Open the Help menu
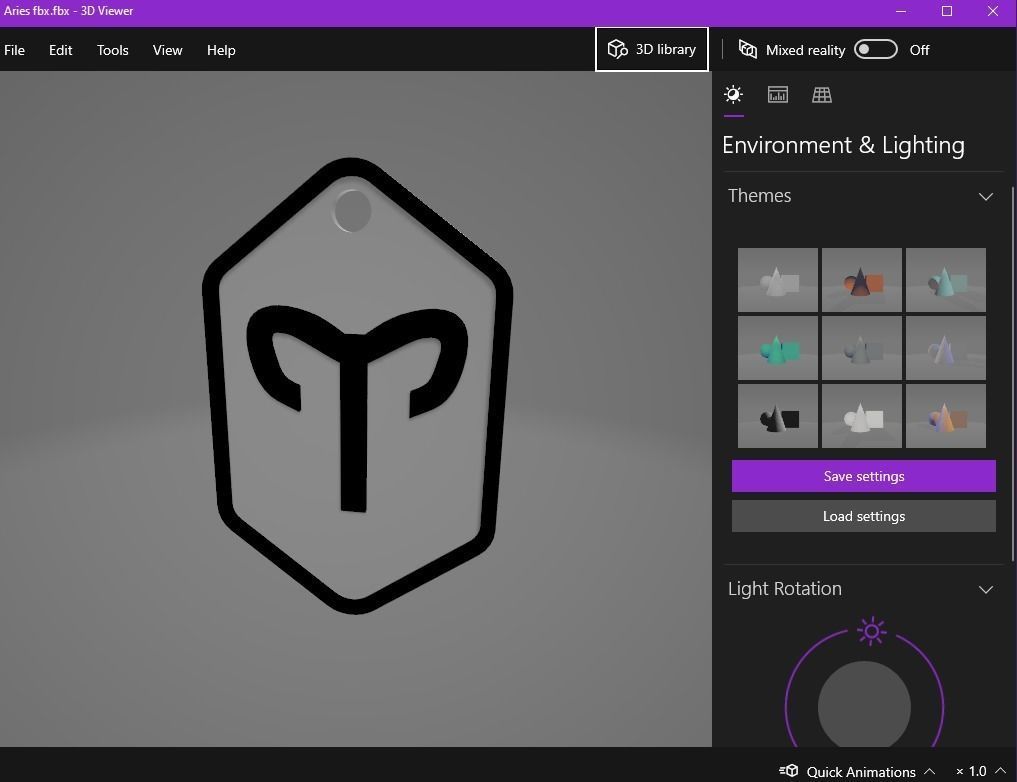Viewport: 1017px width, 782px height. click(221, 50)
